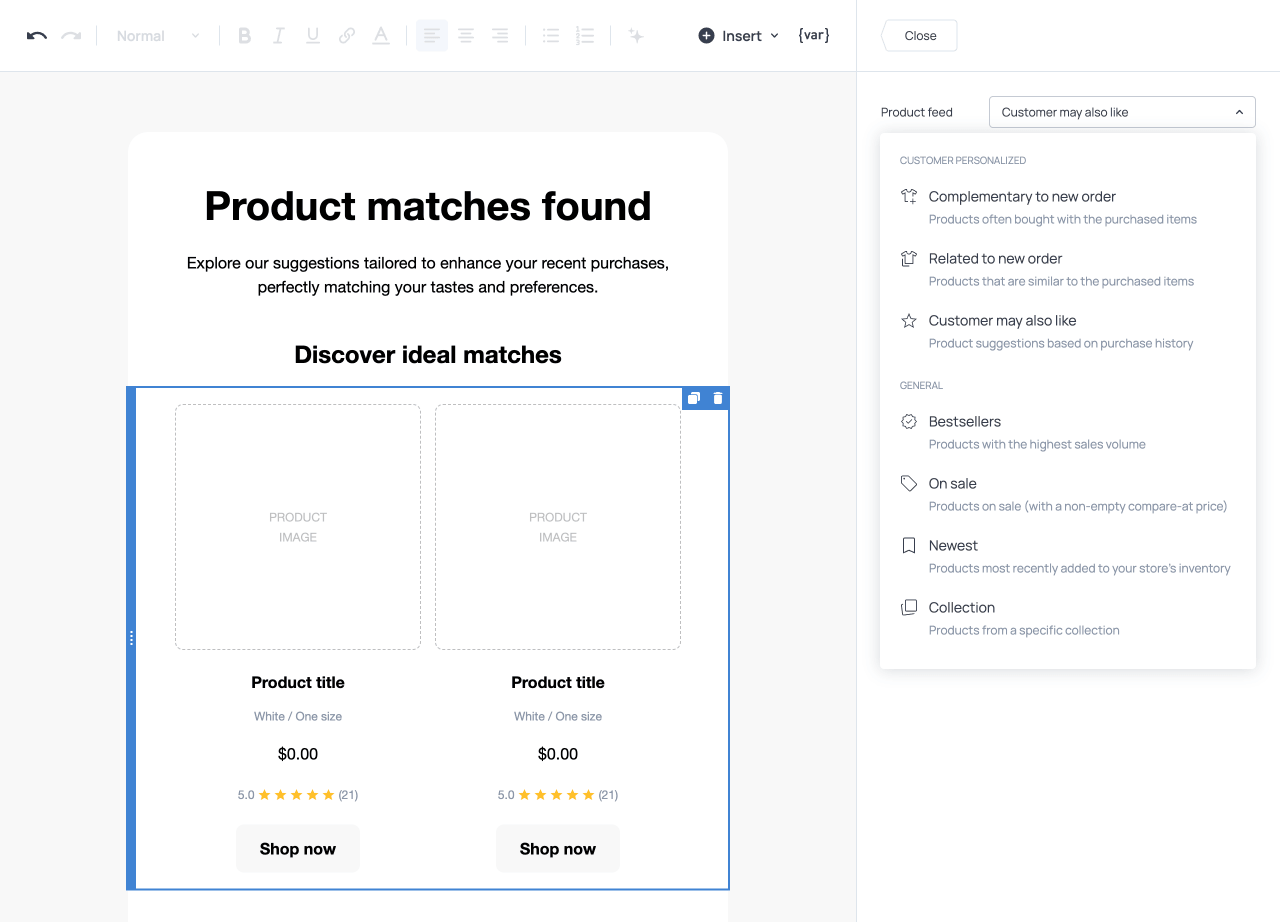Screen dimensions: 1280x922
Task: Collapse the Product feed dropdown
Action: coord(1121,112)
